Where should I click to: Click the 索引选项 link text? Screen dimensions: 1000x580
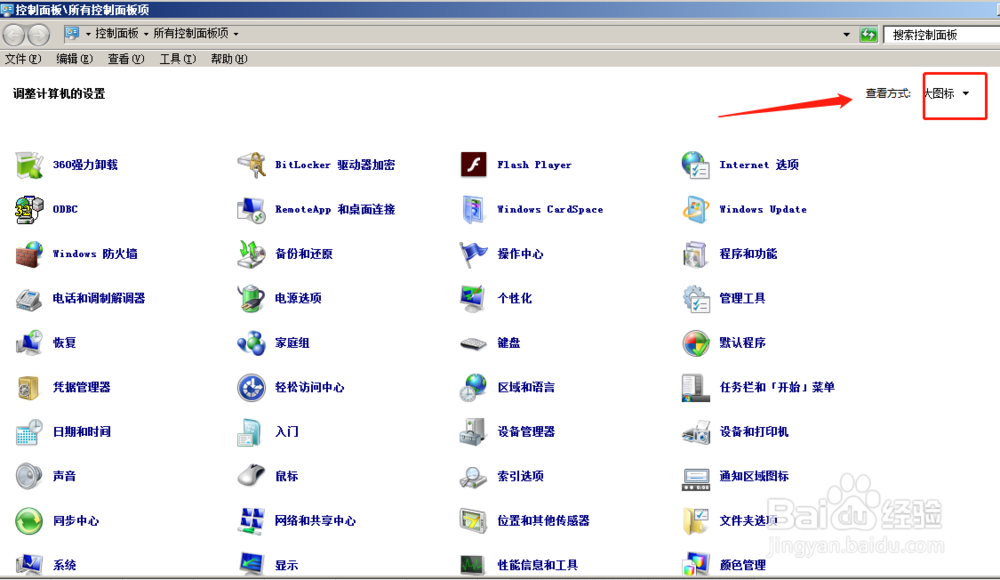520,476
